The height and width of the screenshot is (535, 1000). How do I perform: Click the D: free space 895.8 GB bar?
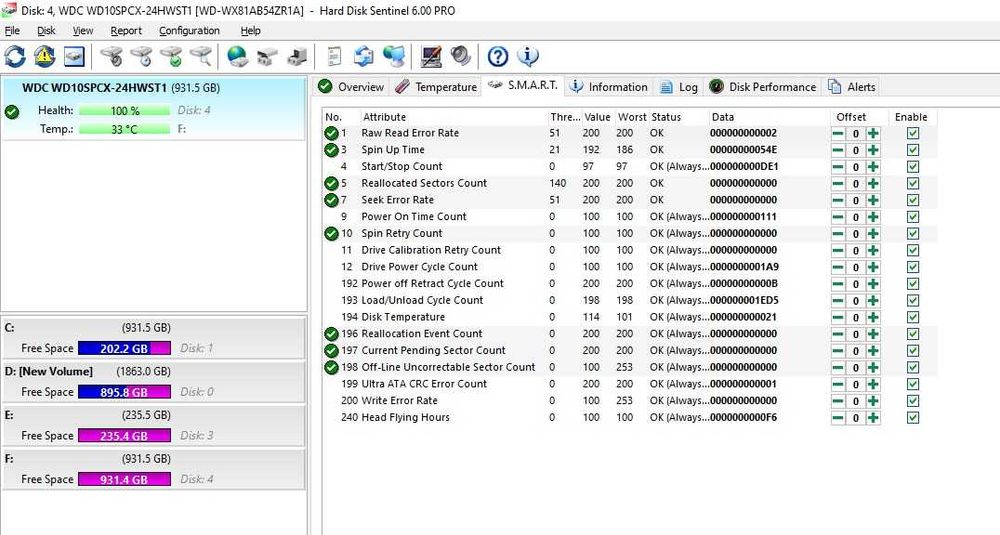coord(124,392)
